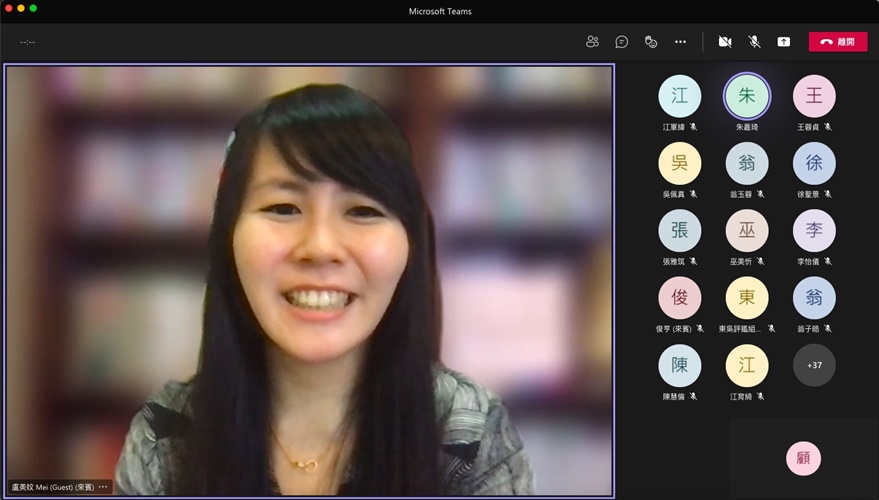Click the 顧 self-view avatar at bottom right
Screen dimensions: 879x500
(x=803, y=459)
